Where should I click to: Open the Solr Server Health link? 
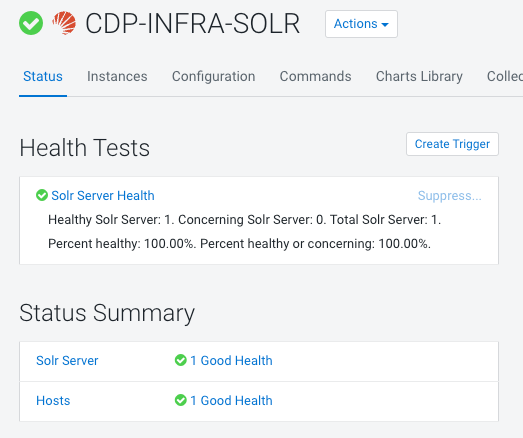(103, 195)
